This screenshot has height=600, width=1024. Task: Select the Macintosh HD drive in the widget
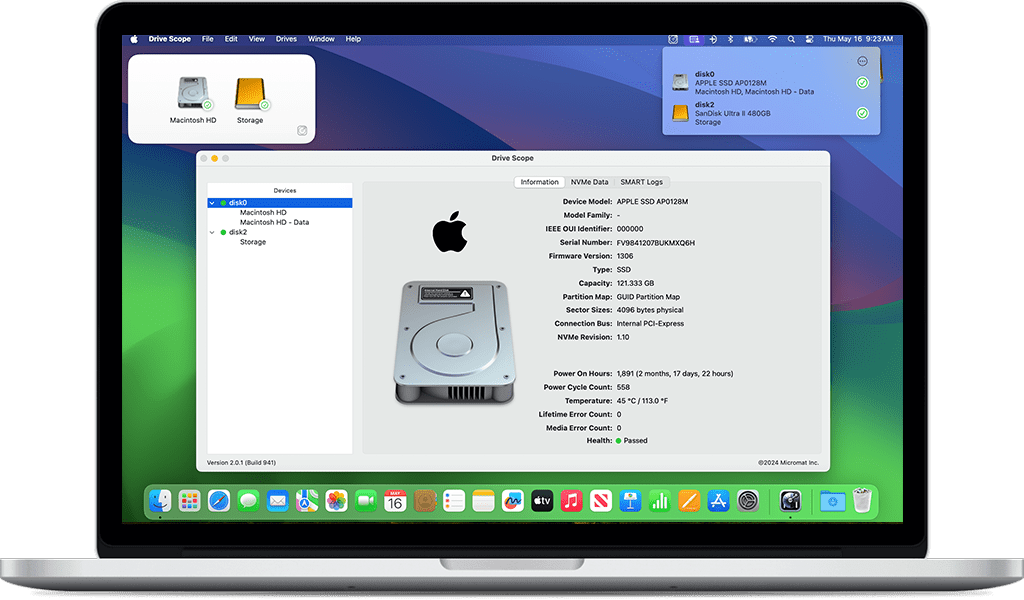(193, 100)
